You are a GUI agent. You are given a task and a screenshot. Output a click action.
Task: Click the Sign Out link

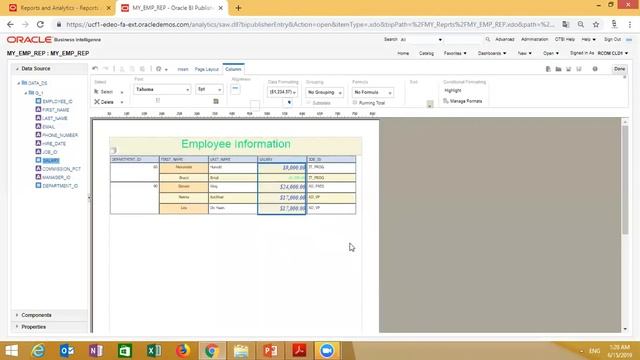point(612,40)
